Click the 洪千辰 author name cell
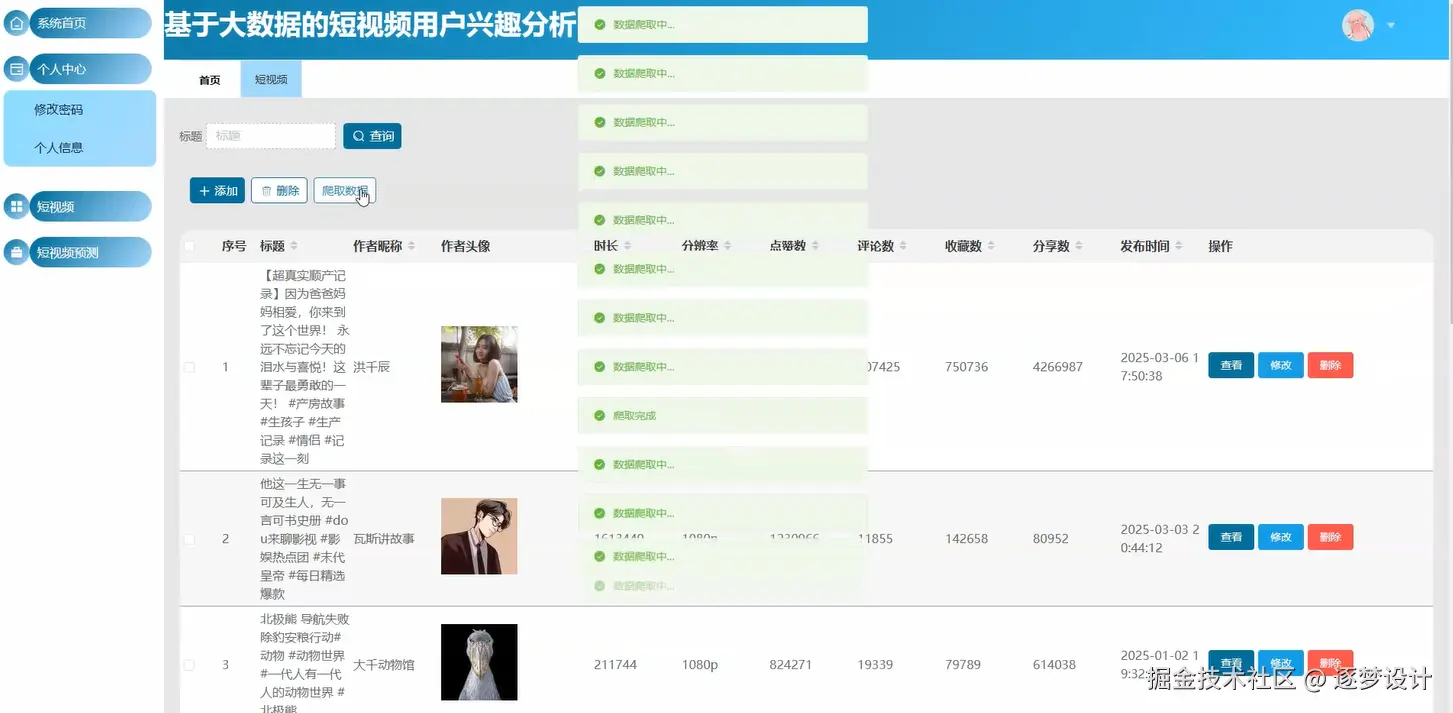1453x713 pixels. point(372,367)
